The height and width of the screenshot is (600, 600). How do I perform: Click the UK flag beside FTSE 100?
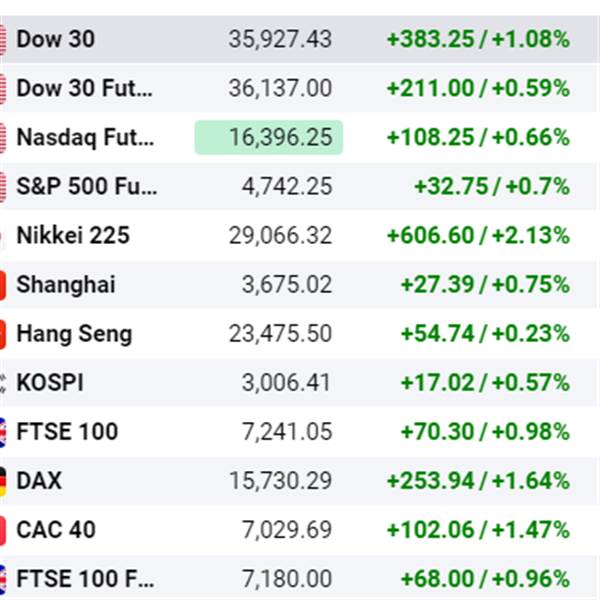point(3,432)
